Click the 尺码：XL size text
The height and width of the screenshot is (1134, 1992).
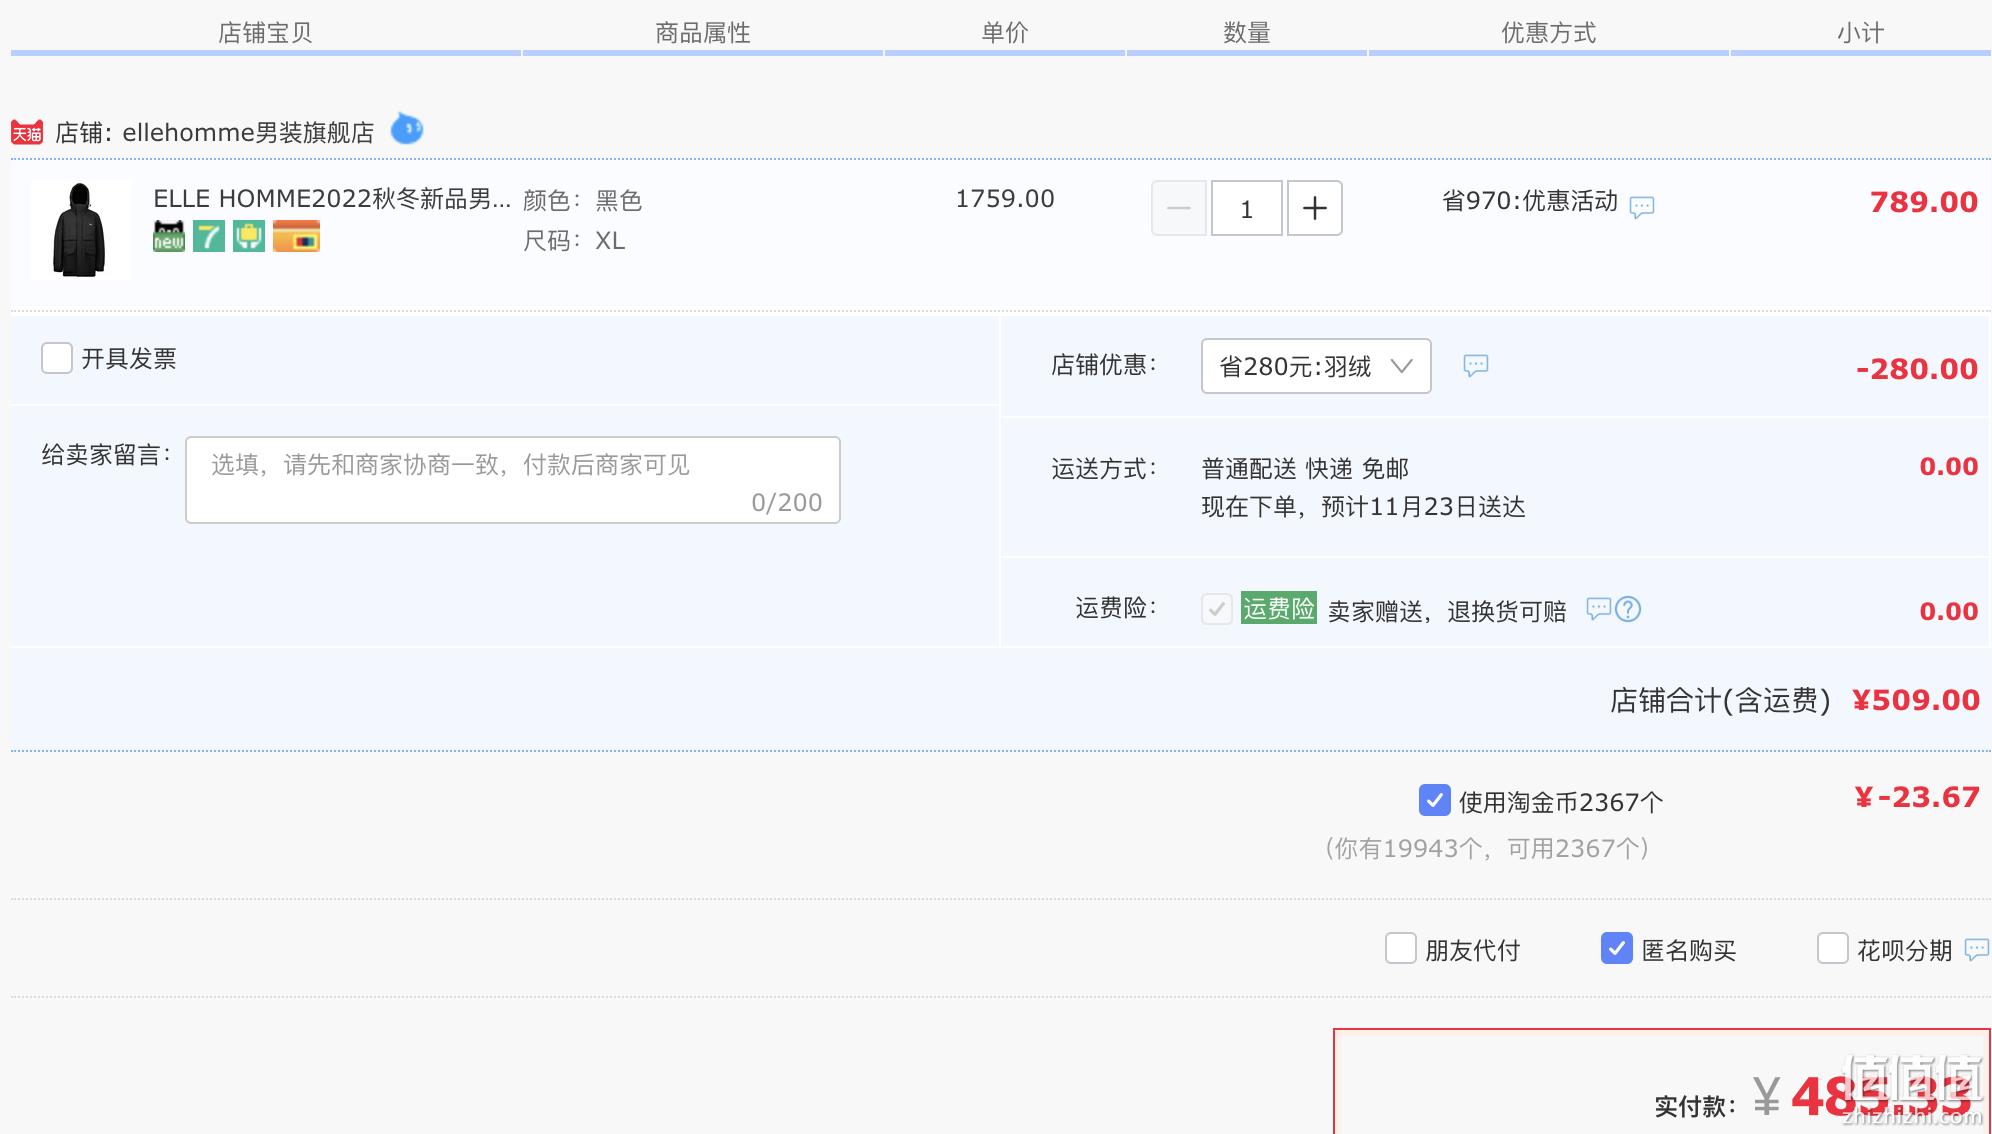[x=575, y=241]
